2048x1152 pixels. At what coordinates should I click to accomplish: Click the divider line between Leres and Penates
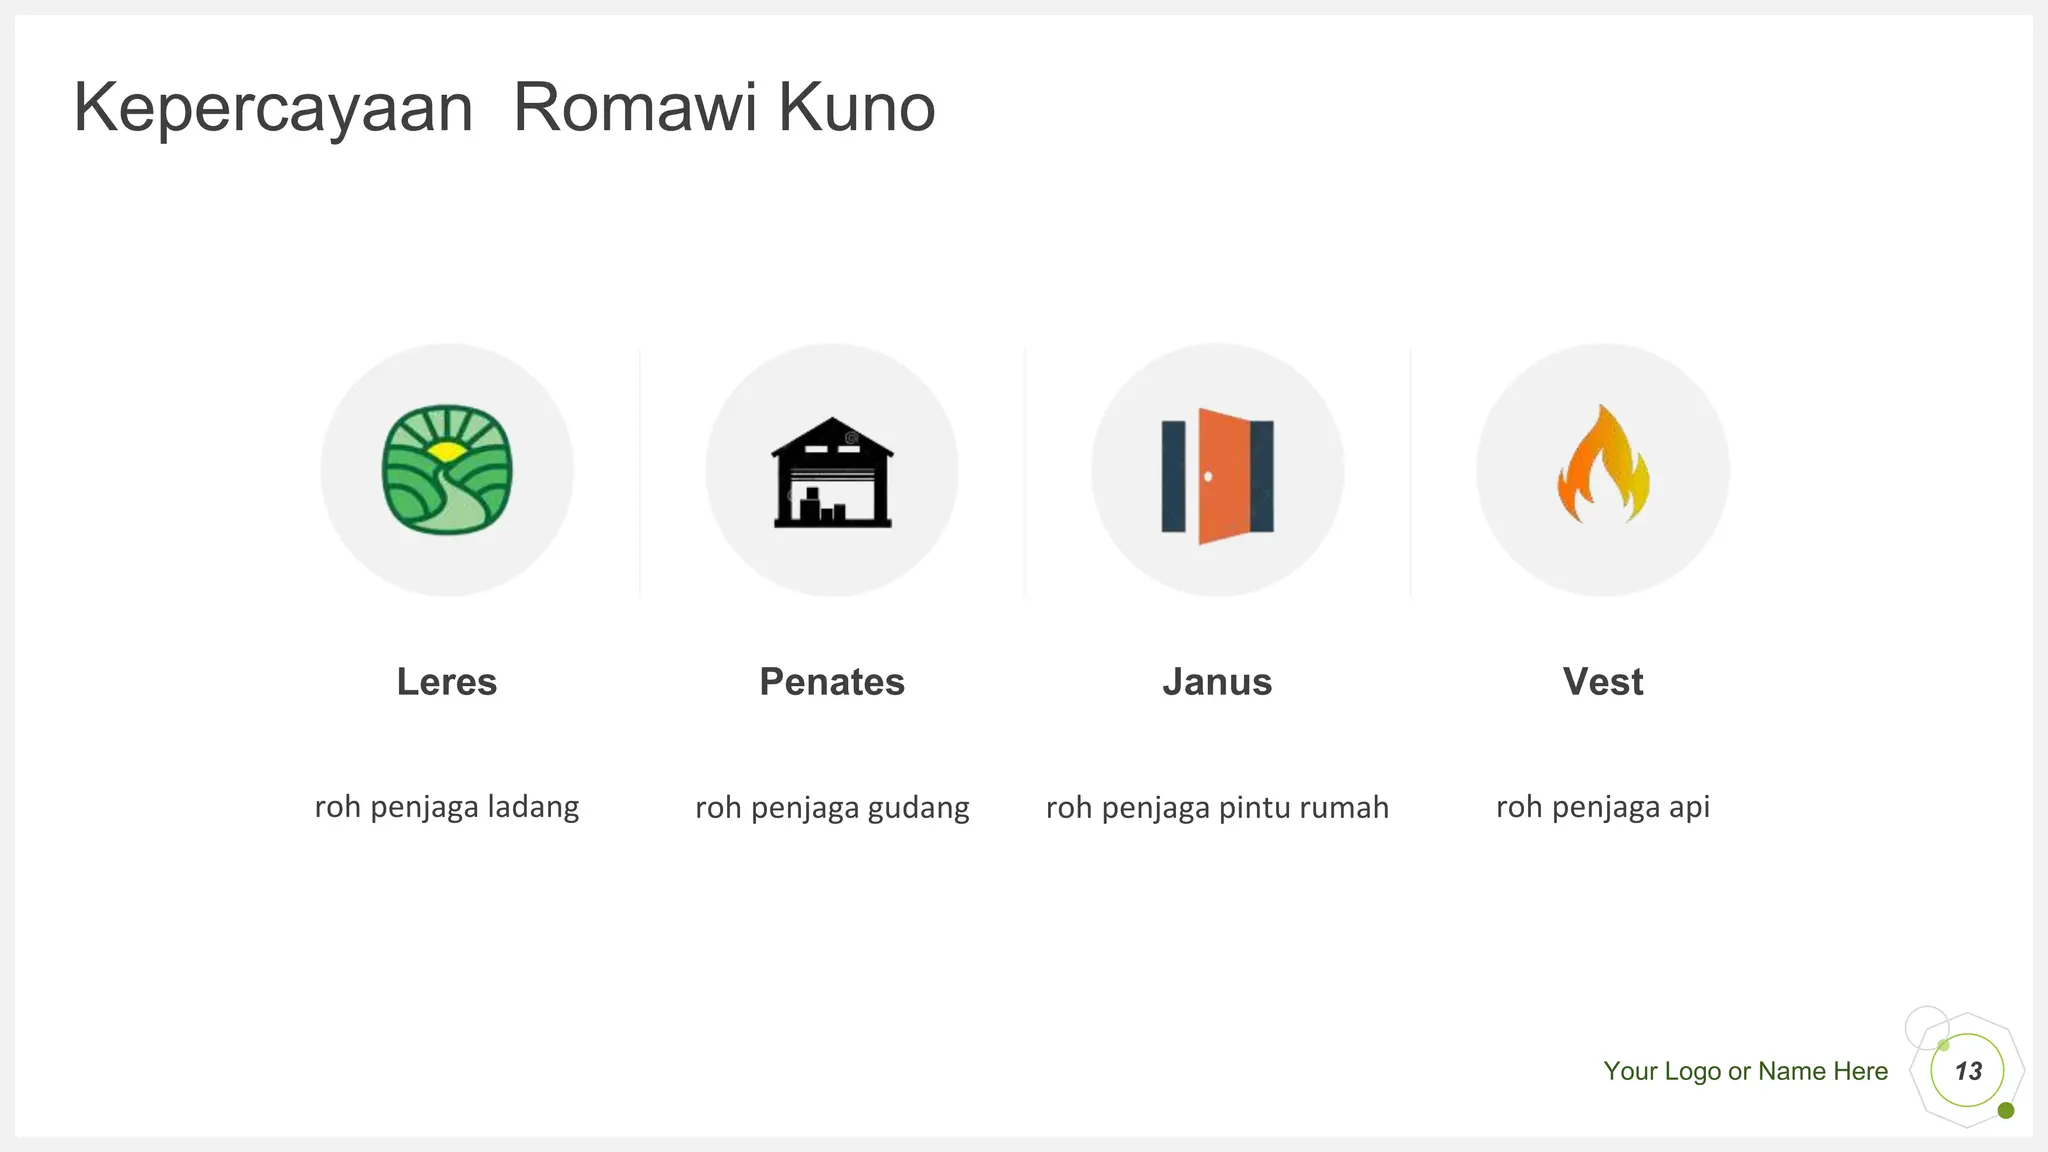coord(640,472)
